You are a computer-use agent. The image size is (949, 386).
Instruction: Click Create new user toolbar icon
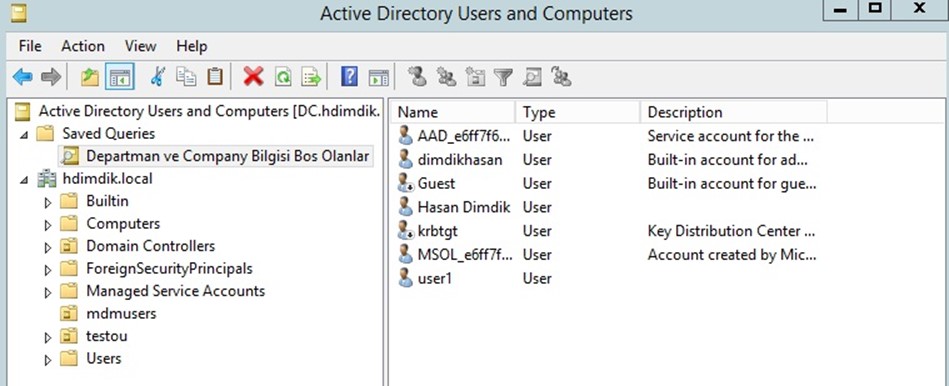[x=417, y=77]
